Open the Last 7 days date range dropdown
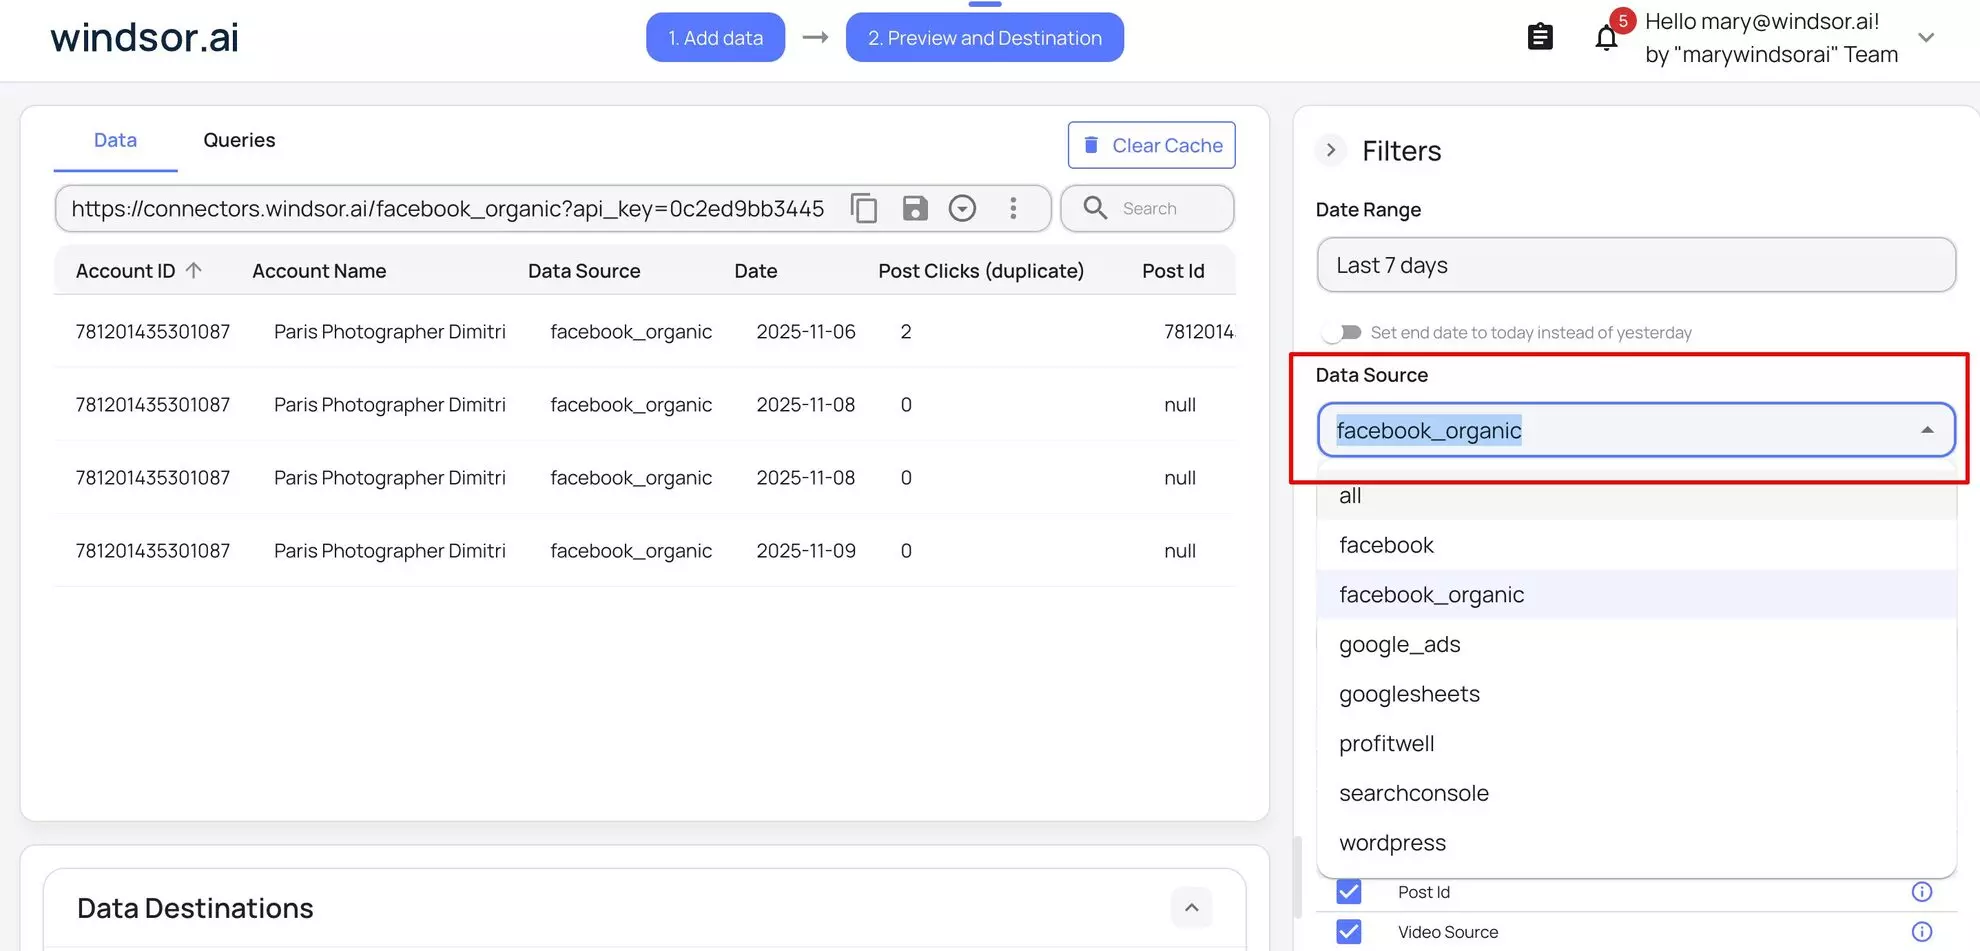The height and width of the screenshot is (951, 1980). pyautogui.click(x=1635, y=265)
